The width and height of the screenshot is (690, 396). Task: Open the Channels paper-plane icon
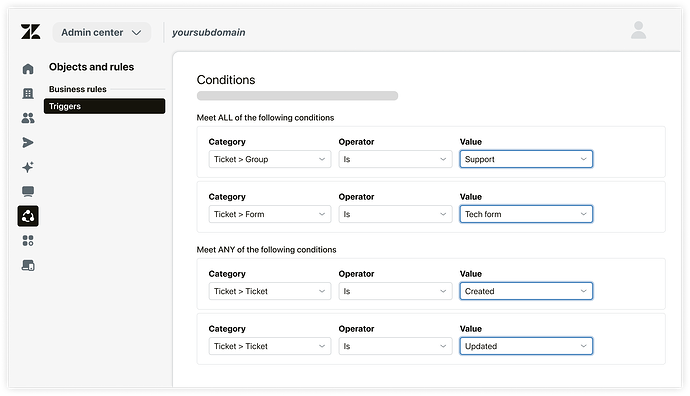[28, 143]
